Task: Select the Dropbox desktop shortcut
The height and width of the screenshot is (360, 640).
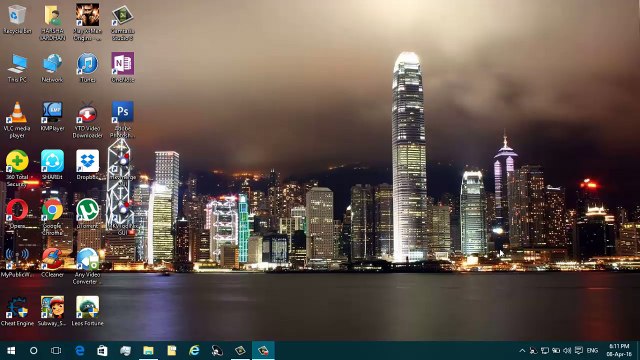Action: coord(87,165)
